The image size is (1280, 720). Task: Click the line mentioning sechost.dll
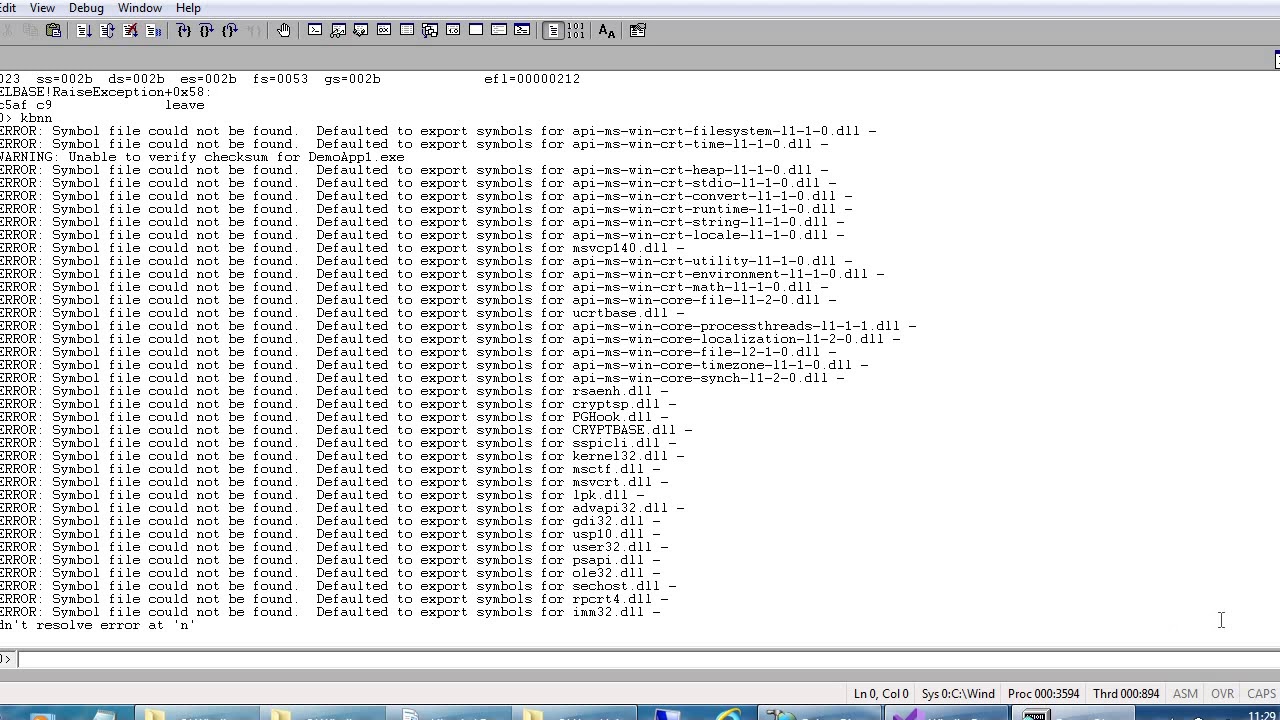click(338, 586)
